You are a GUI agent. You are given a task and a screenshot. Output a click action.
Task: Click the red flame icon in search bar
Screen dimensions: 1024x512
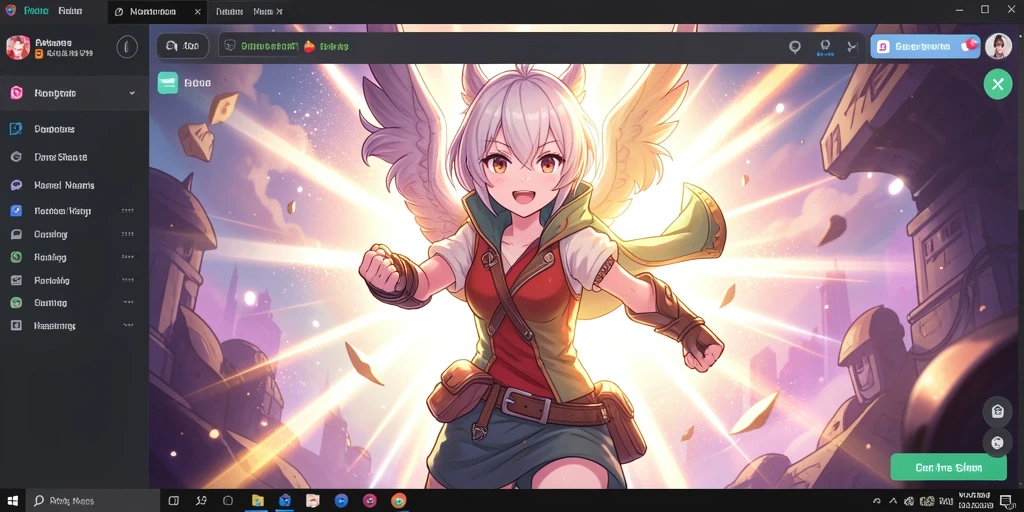point(310,46)
